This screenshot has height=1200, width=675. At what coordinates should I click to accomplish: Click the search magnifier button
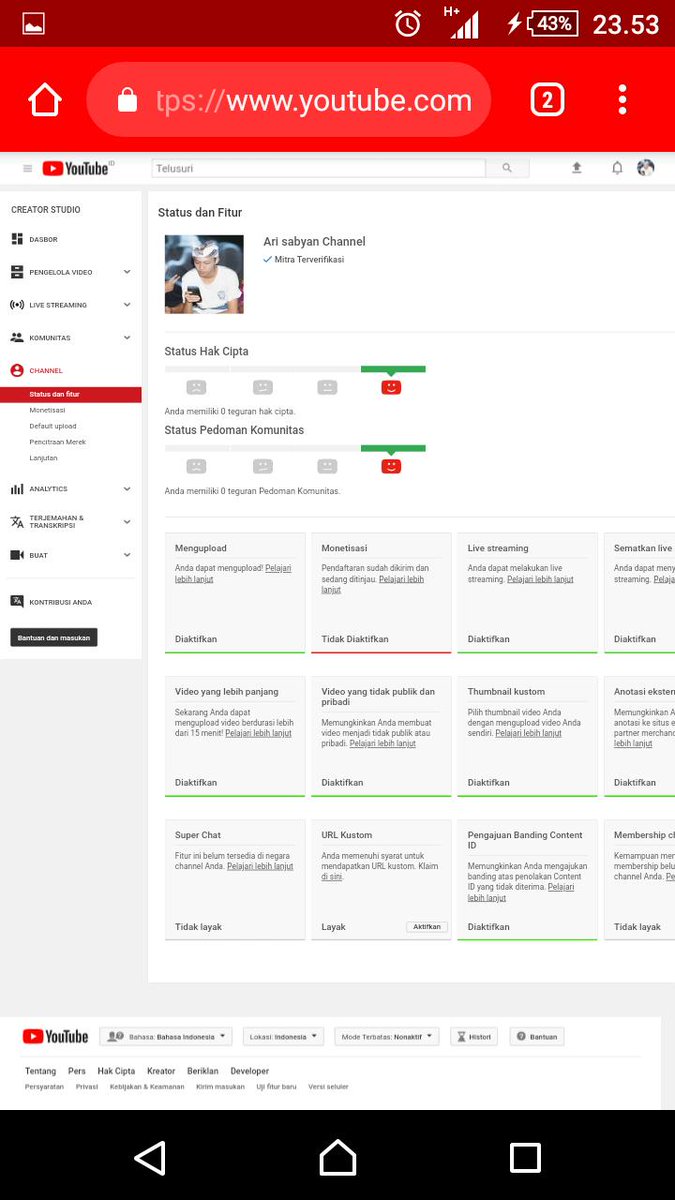pos(507,168)
